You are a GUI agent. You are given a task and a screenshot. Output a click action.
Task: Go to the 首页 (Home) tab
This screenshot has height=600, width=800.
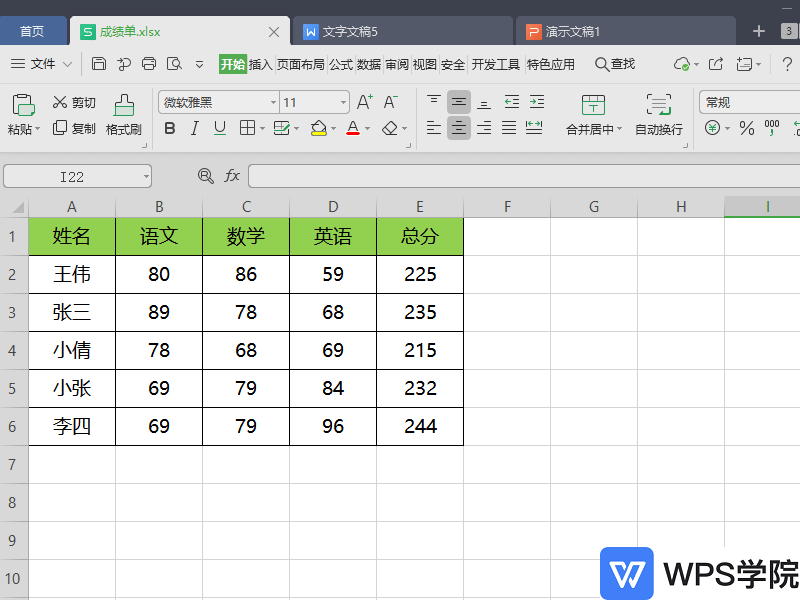tap(32, 31)
